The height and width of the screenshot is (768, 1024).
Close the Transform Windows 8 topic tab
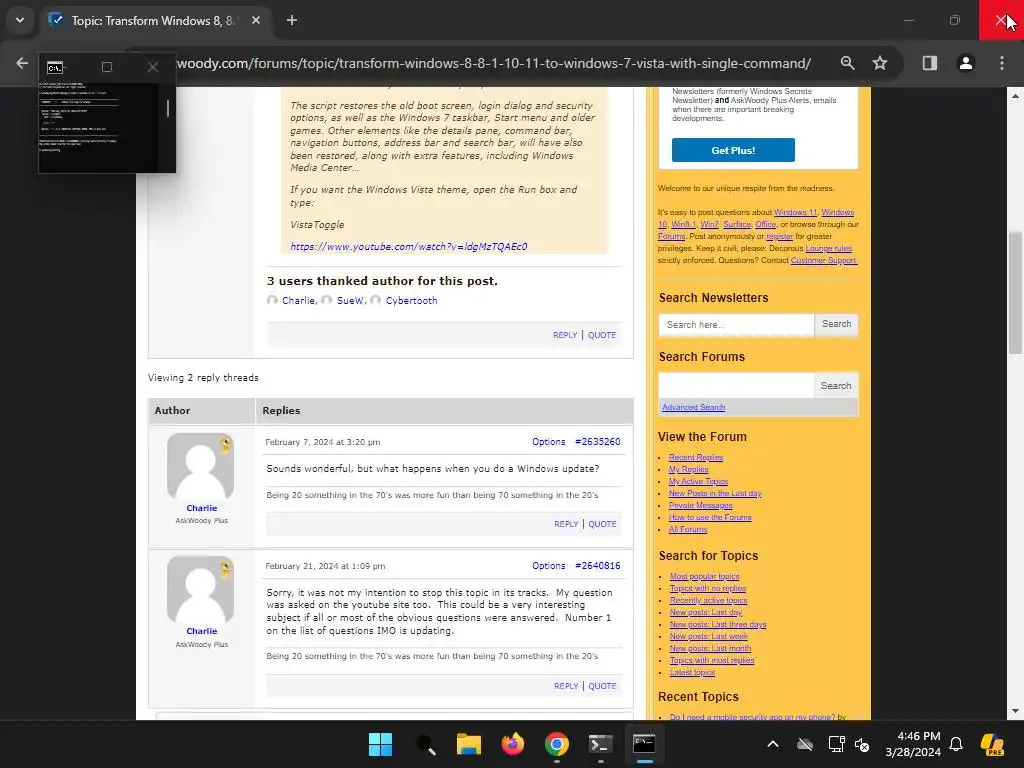tap(256, 20)
